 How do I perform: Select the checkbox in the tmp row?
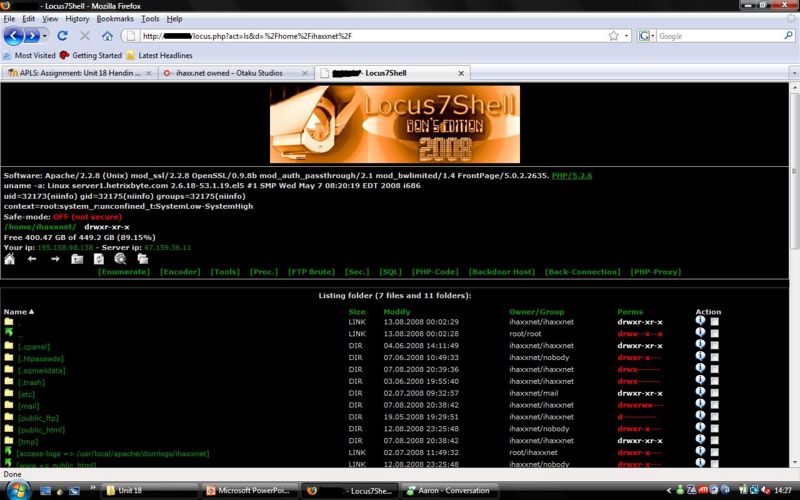point(714,441)
